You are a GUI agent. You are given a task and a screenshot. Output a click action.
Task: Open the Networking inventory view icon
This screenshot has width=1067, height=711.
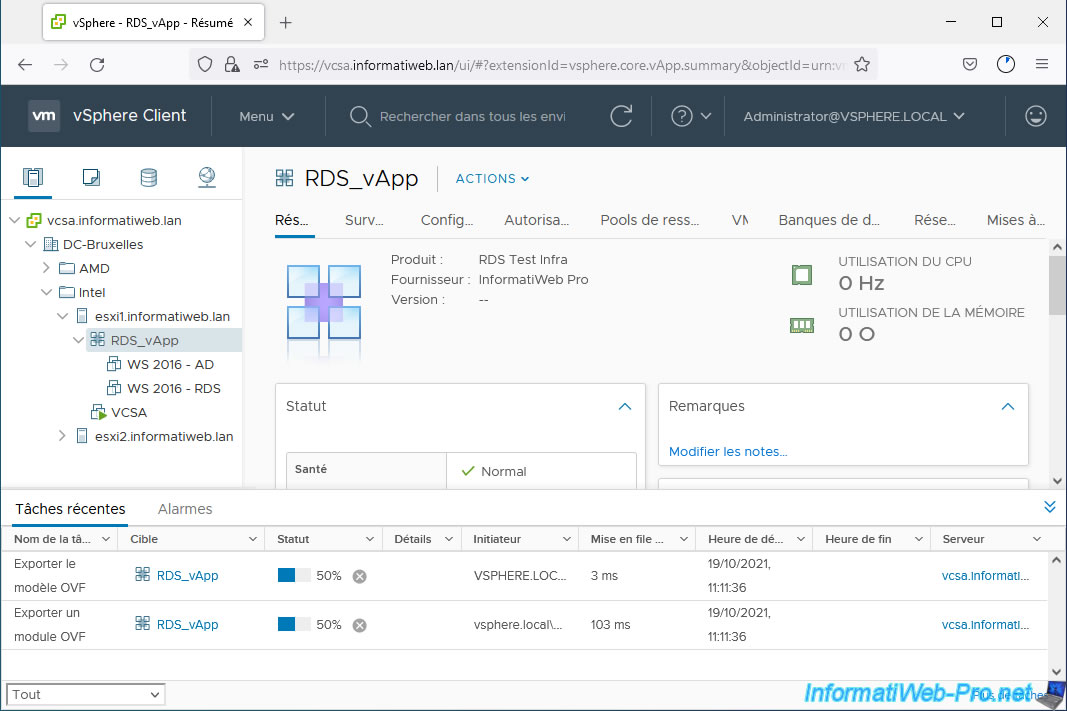point(207,178)
